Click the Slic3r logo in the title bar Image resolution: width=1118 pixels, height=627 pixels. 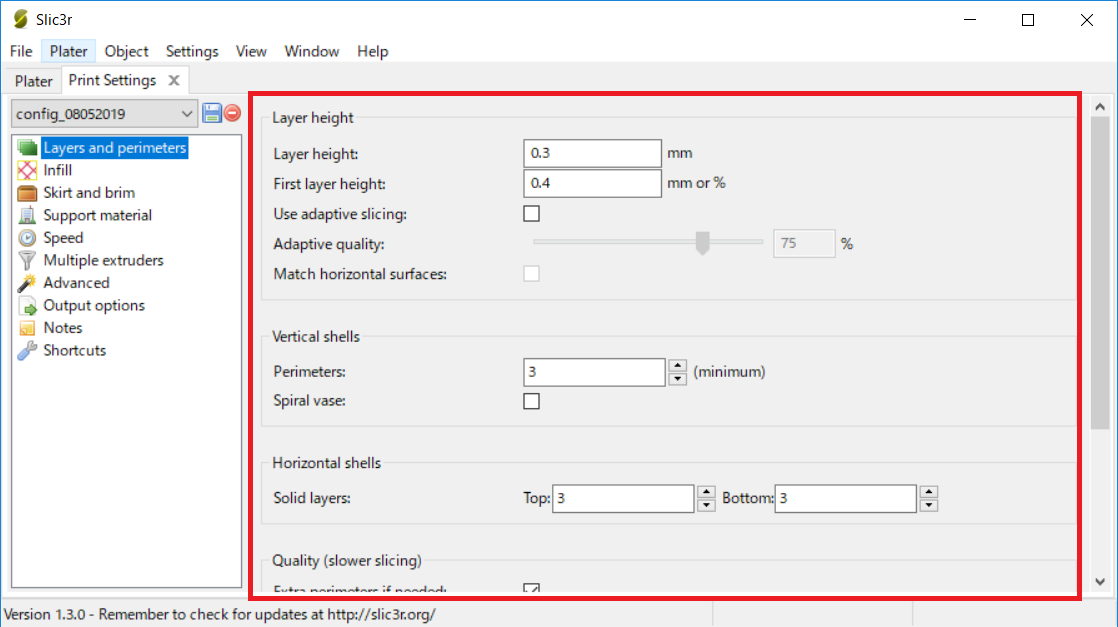(20, 19)
